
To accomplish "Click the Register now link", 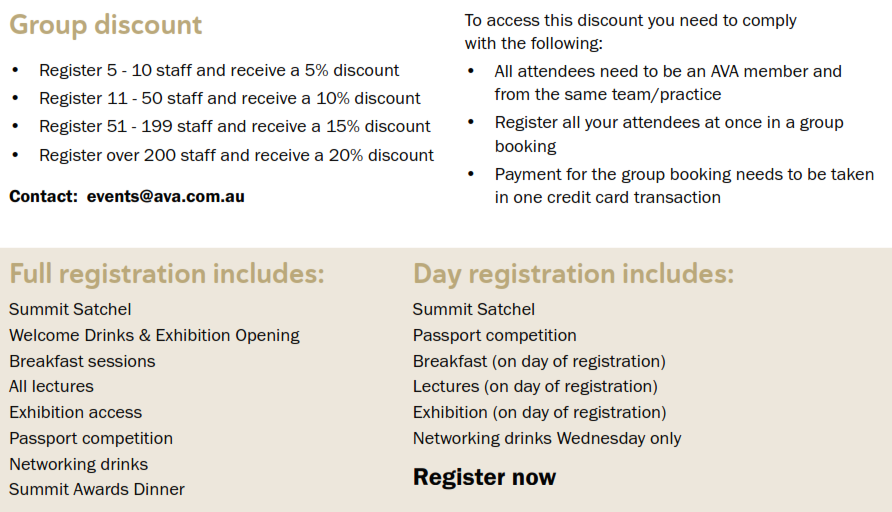I will (484, 477).
